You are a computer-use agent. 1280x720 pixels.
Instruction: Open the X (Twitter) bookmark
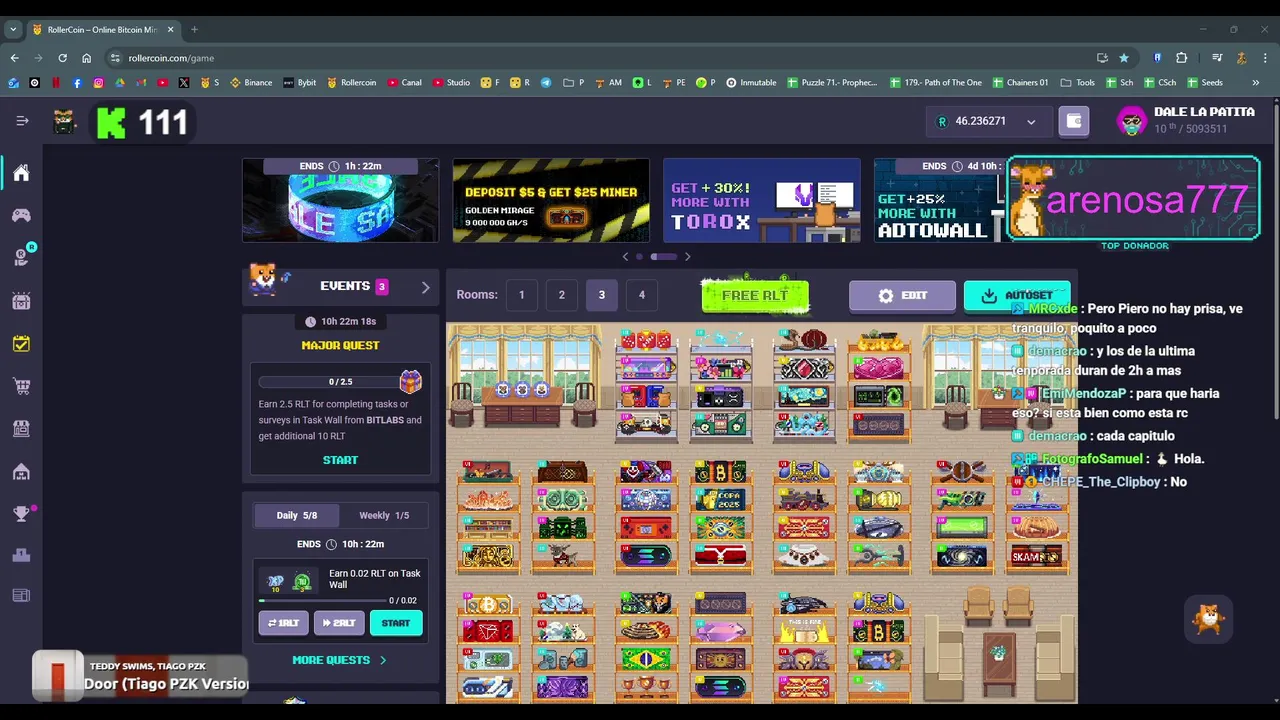coord(184,83)
